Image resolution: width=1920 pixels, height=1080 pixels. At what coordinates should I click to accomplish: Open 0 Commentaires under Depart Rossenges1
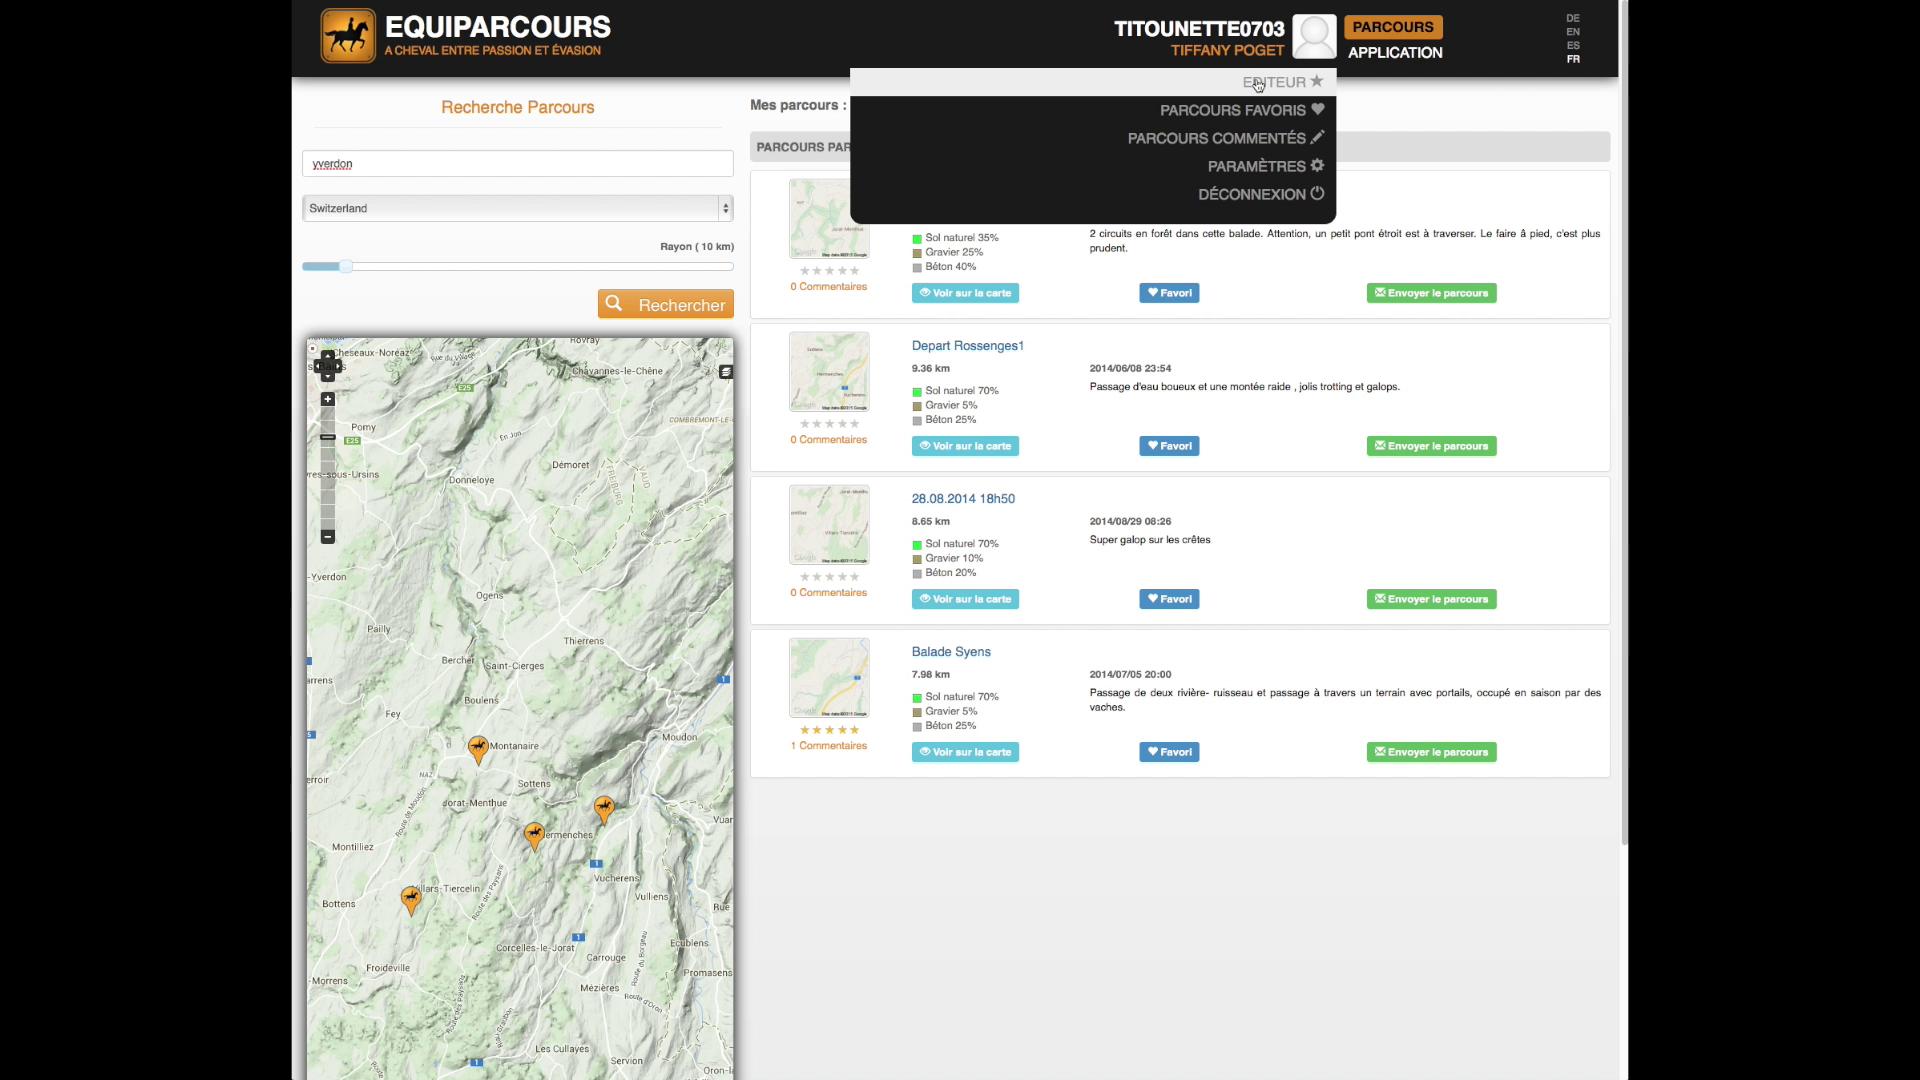829,440
